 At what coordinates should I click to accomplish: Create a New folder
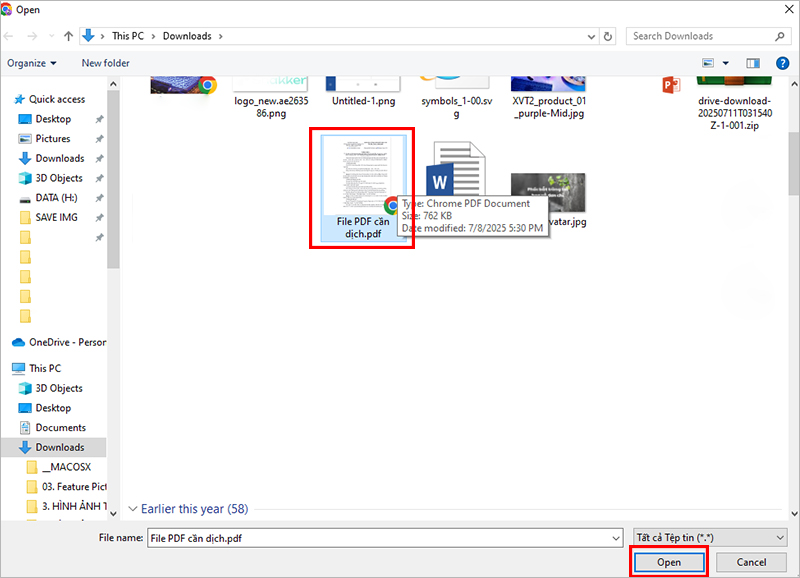(106, 63)
